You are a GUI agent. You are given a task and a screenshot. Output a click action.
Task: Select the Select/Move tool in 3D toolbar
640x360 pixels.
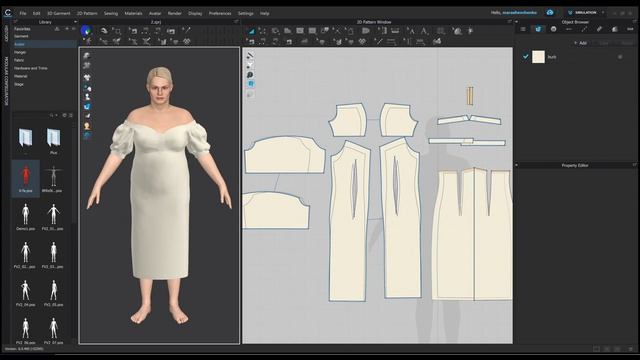pos(104,31)
